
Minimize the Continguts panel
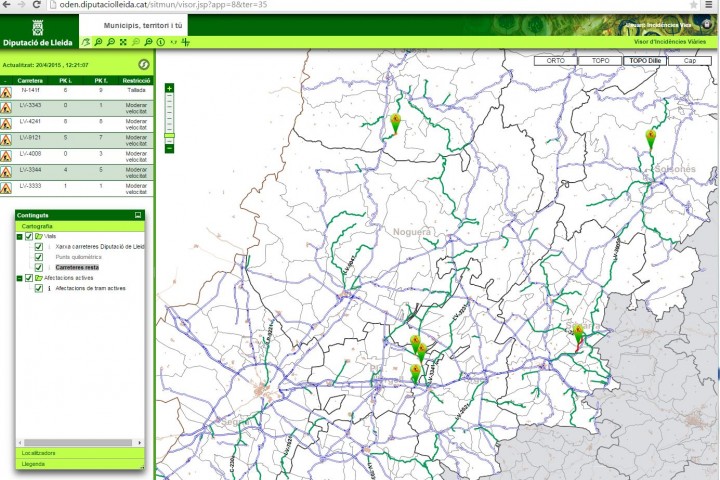(138, 215)
